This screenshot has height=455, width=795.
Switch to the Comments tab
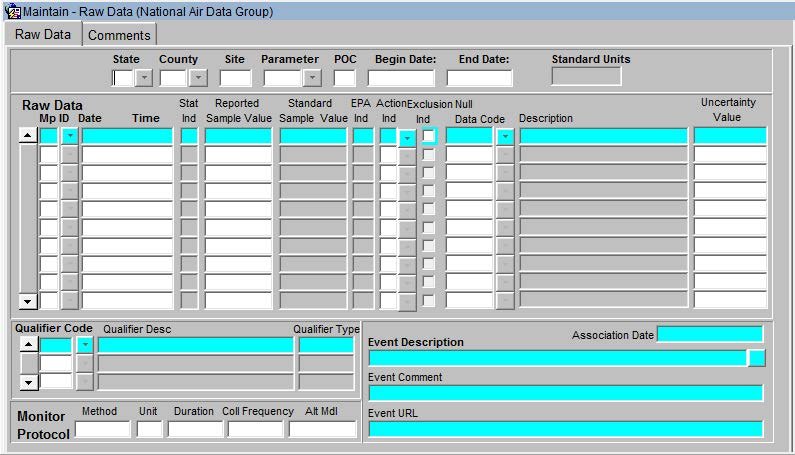(x=119, y=35)
